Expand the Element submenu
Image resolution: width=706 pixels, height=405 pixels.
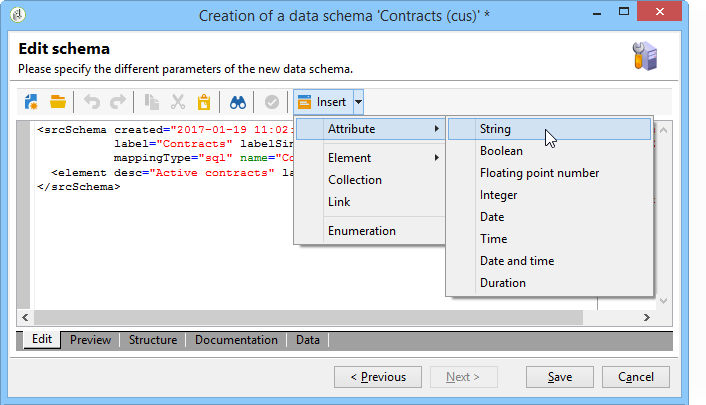click(370, 158)
